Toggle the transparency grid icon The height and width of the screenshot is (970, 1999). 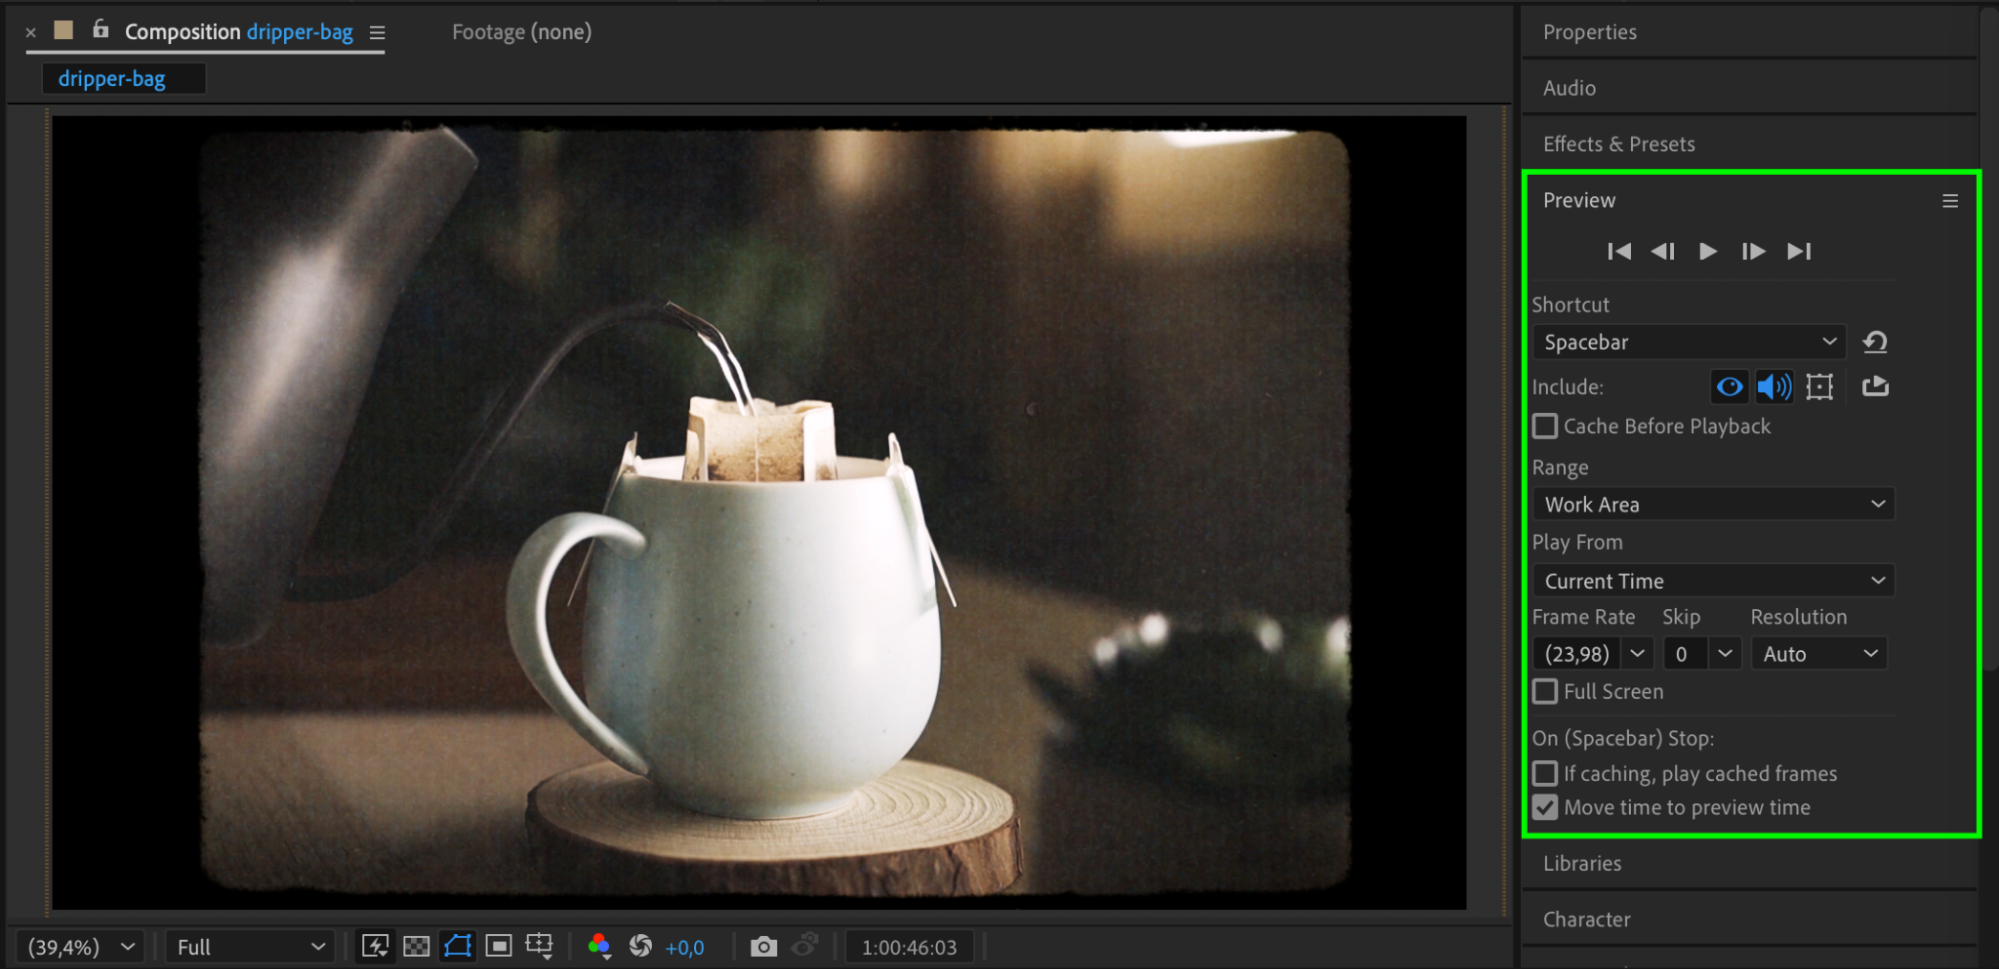click(x=416, y=946)
